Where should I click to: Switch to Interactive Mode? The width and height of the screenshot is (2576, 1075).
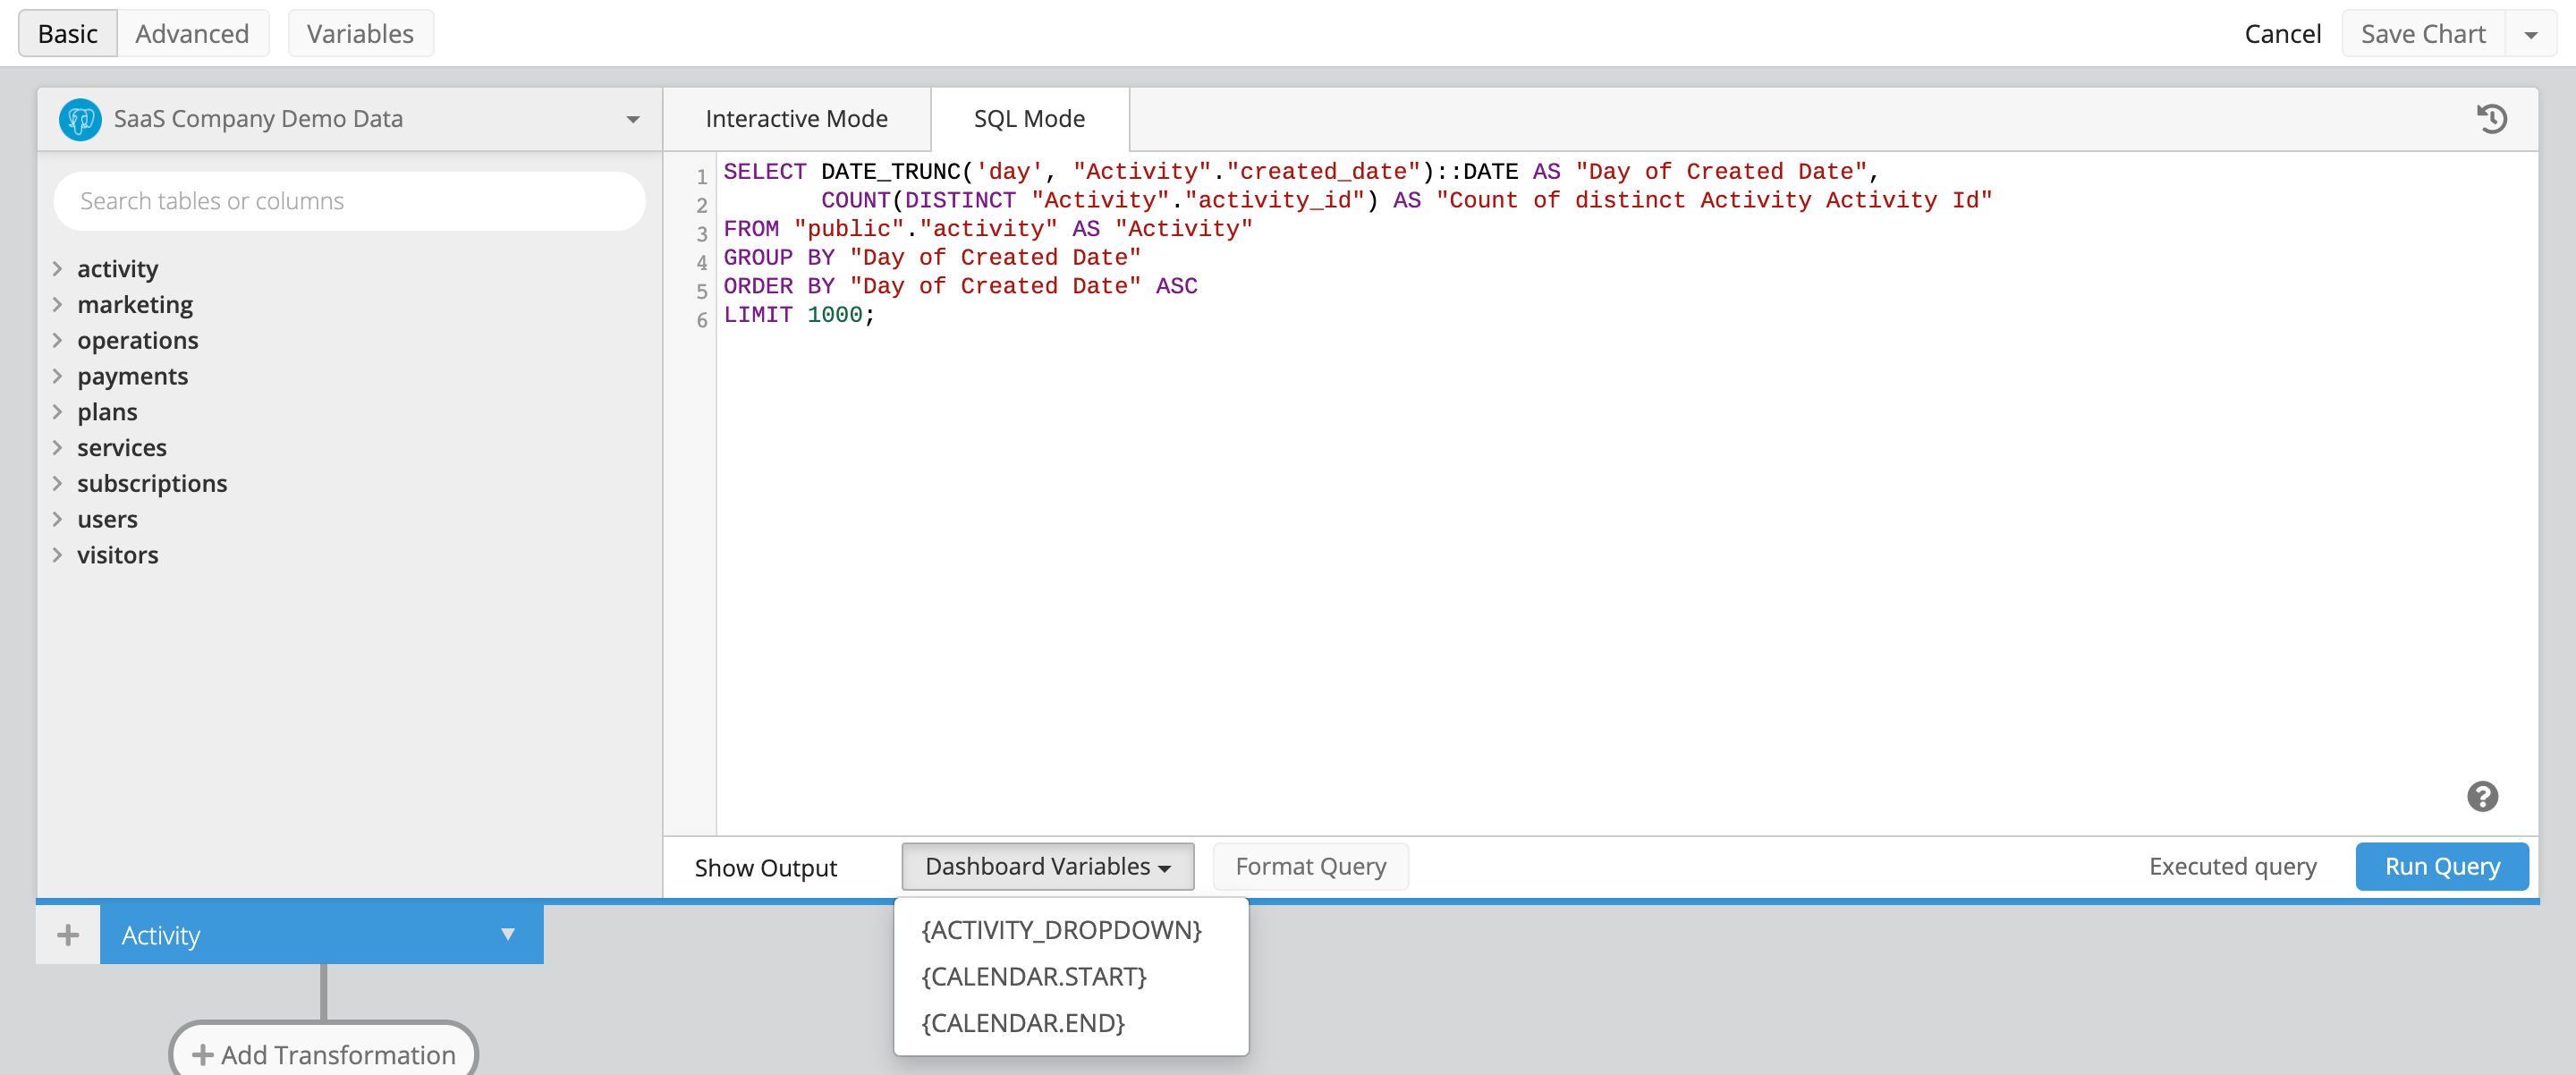coord(796,119)
